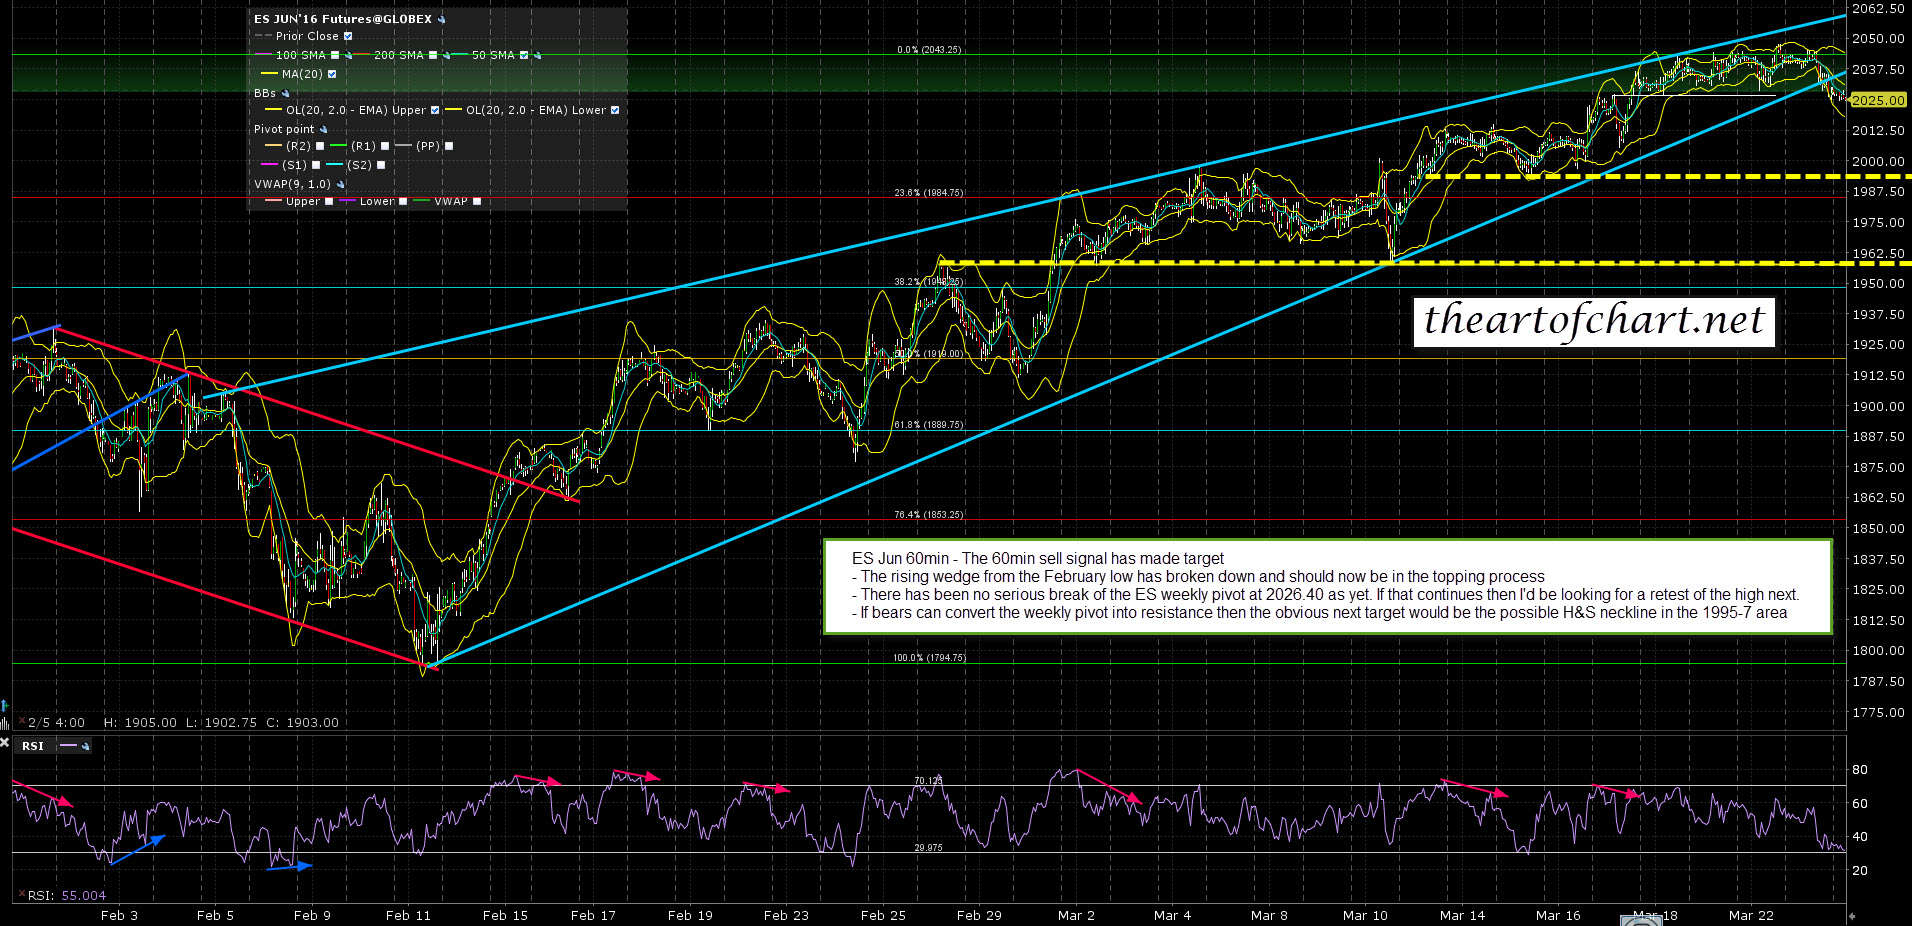Edit 50 SMA via its wrench icon
Viewport: 1912px width, 926px height.
(537, 56)
